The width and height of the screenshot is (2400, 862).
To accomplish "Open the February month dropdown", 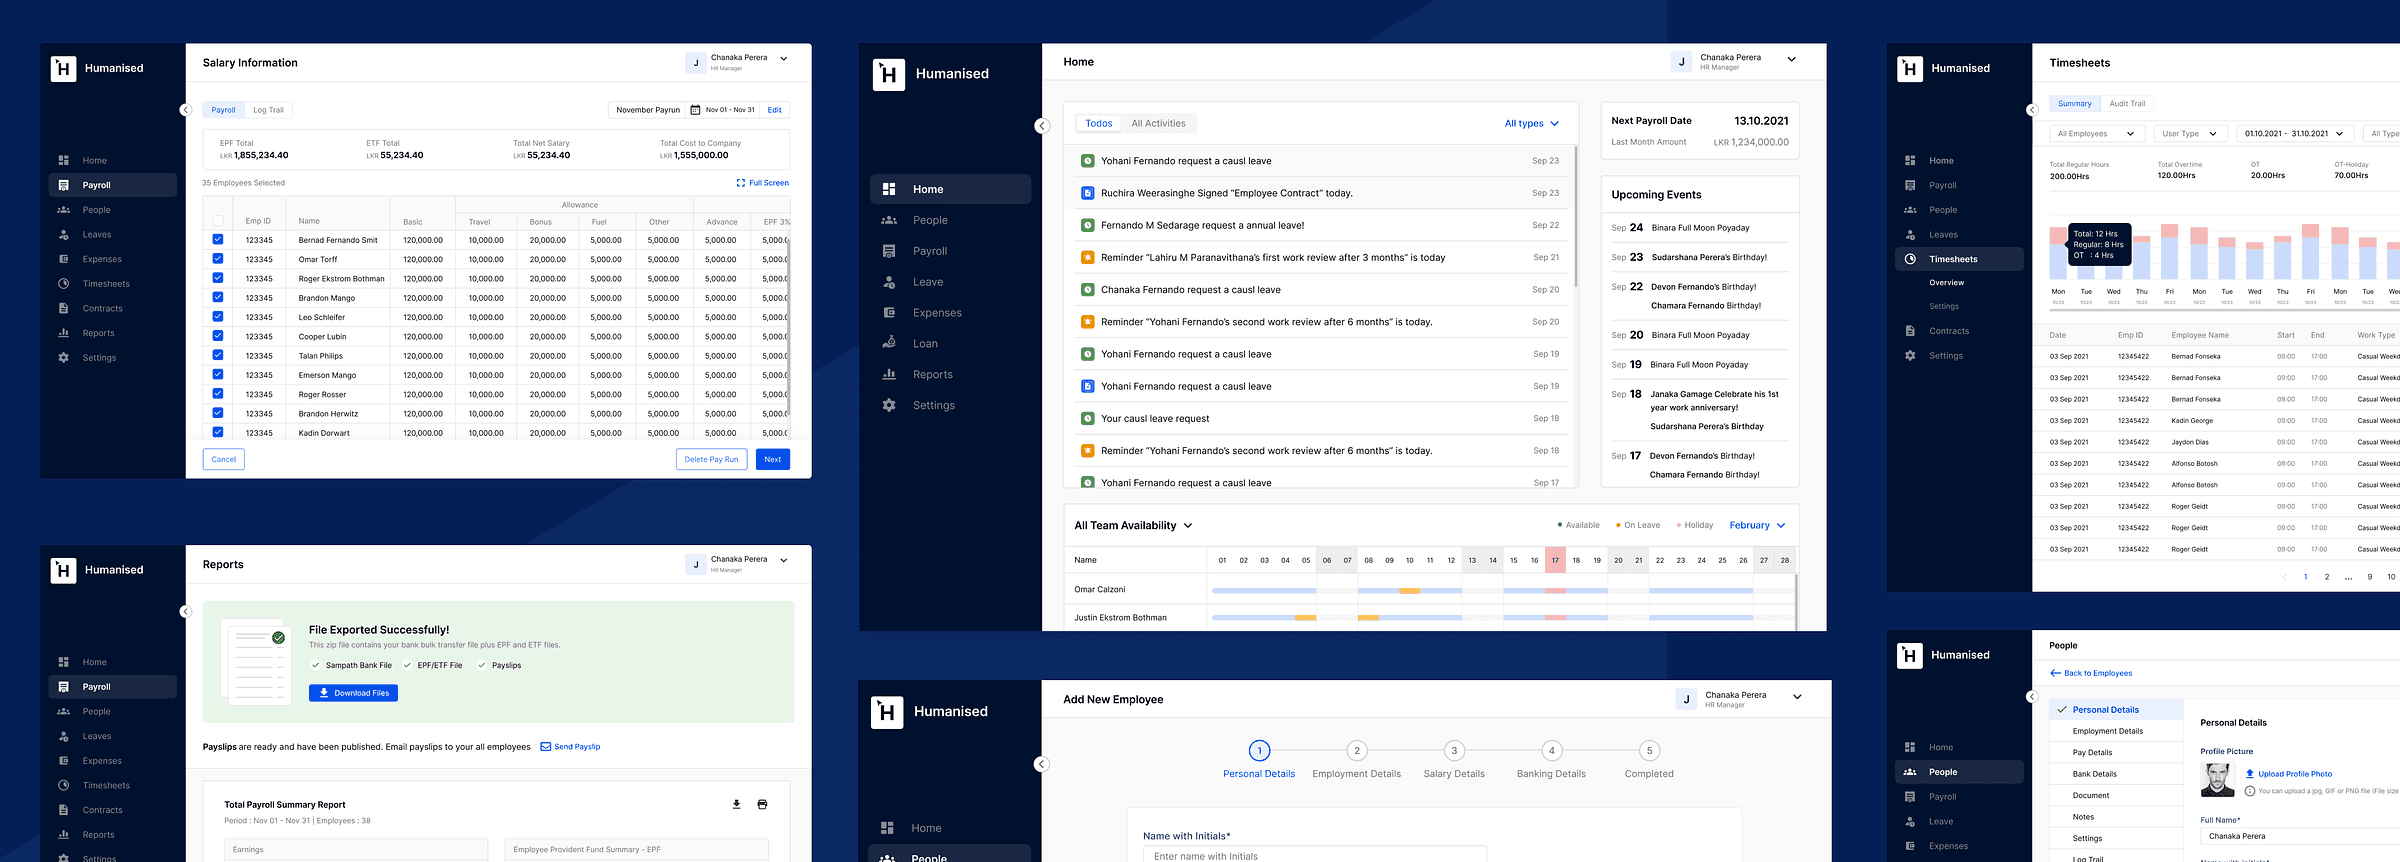I will pos(1757,525).
